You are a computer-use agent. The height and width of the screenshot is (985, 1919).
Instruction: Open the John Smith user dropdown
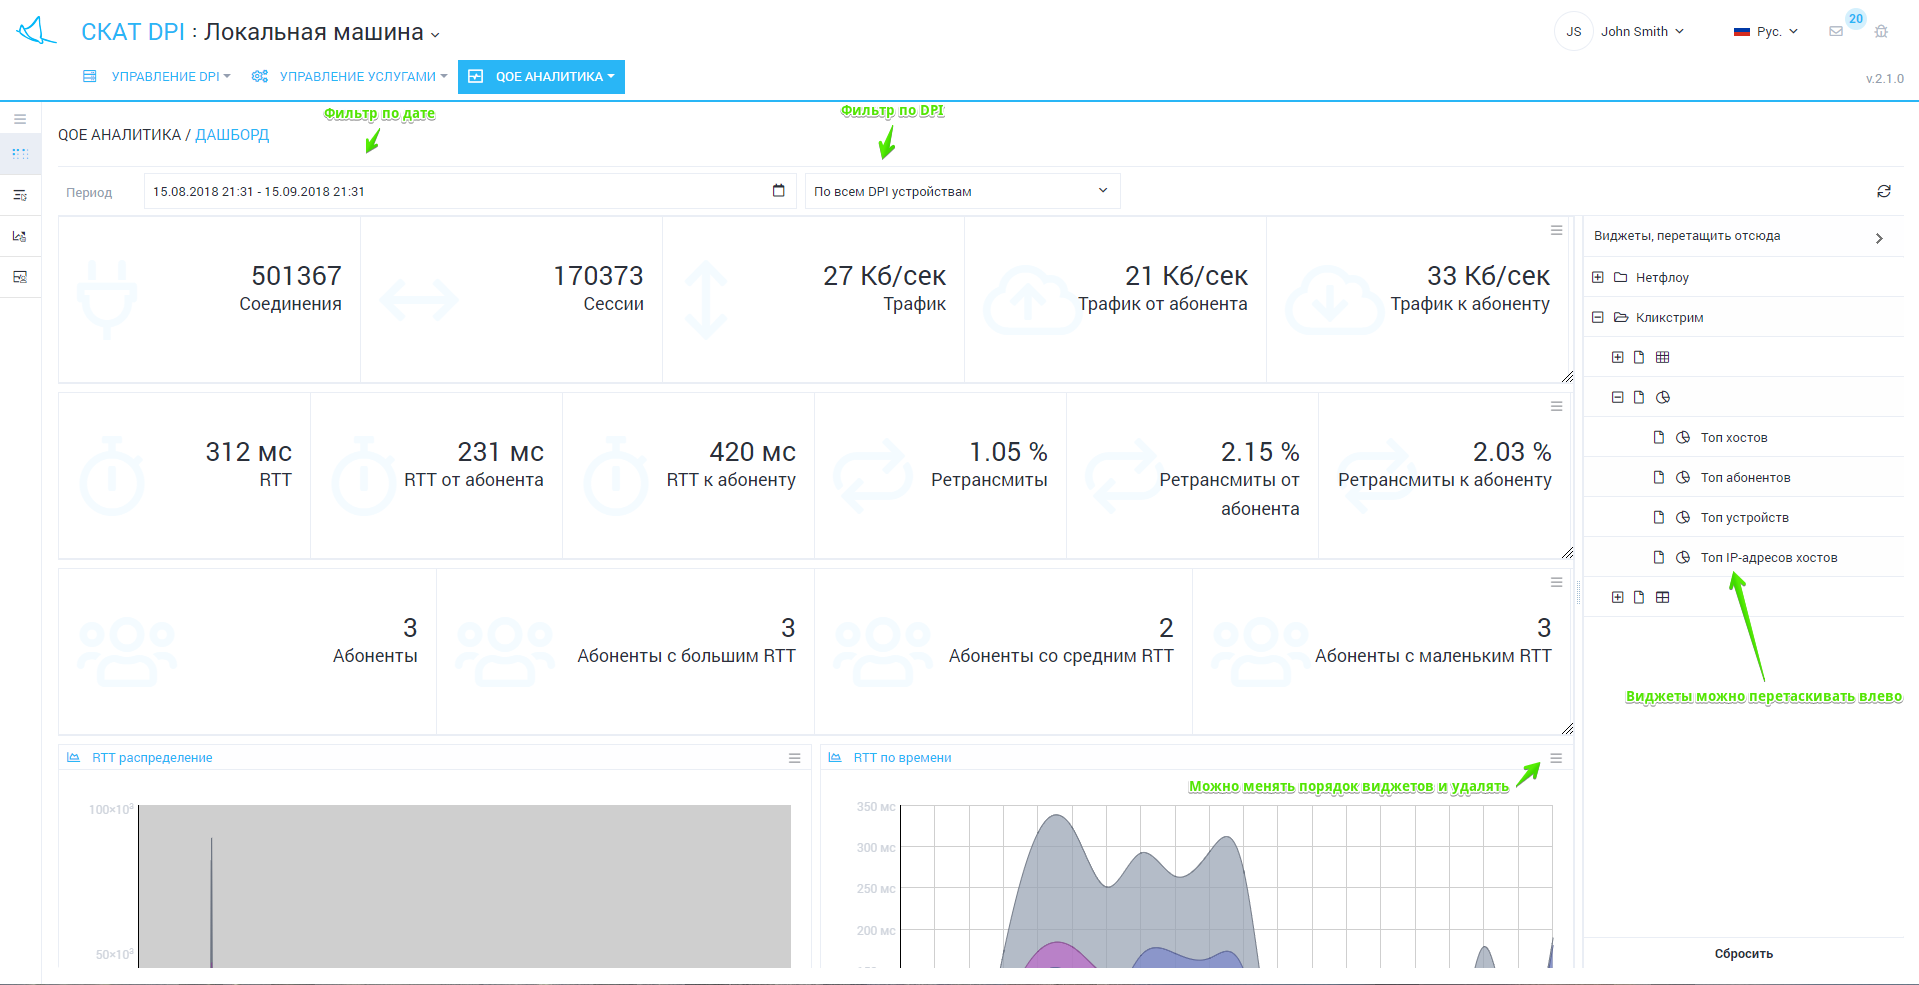point(1641,32)
